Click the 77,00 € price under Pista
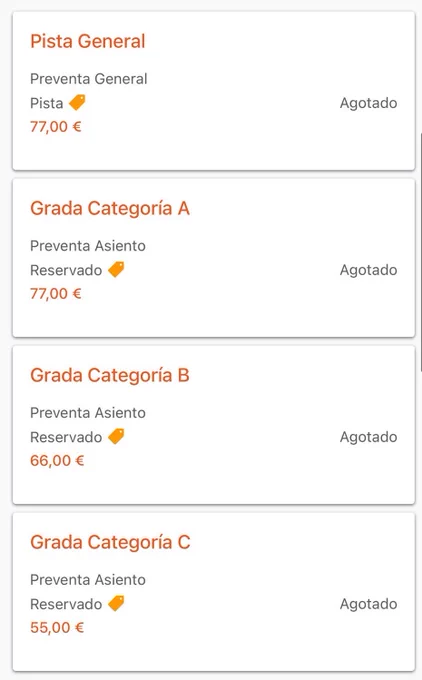Viewport: 422px width, 680px height. 56,127
